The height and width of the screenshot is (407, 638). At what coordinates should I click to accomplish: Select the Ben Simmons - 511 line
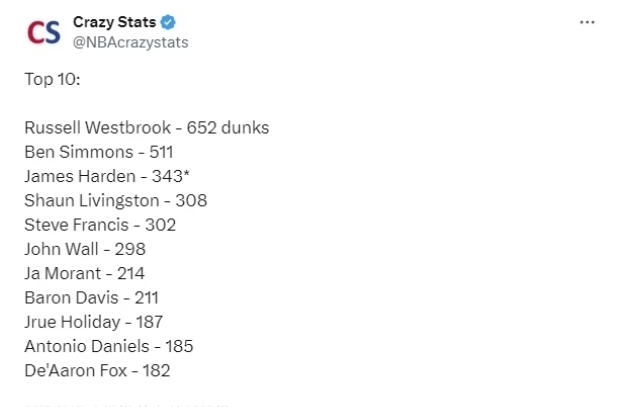pos(99,152)
